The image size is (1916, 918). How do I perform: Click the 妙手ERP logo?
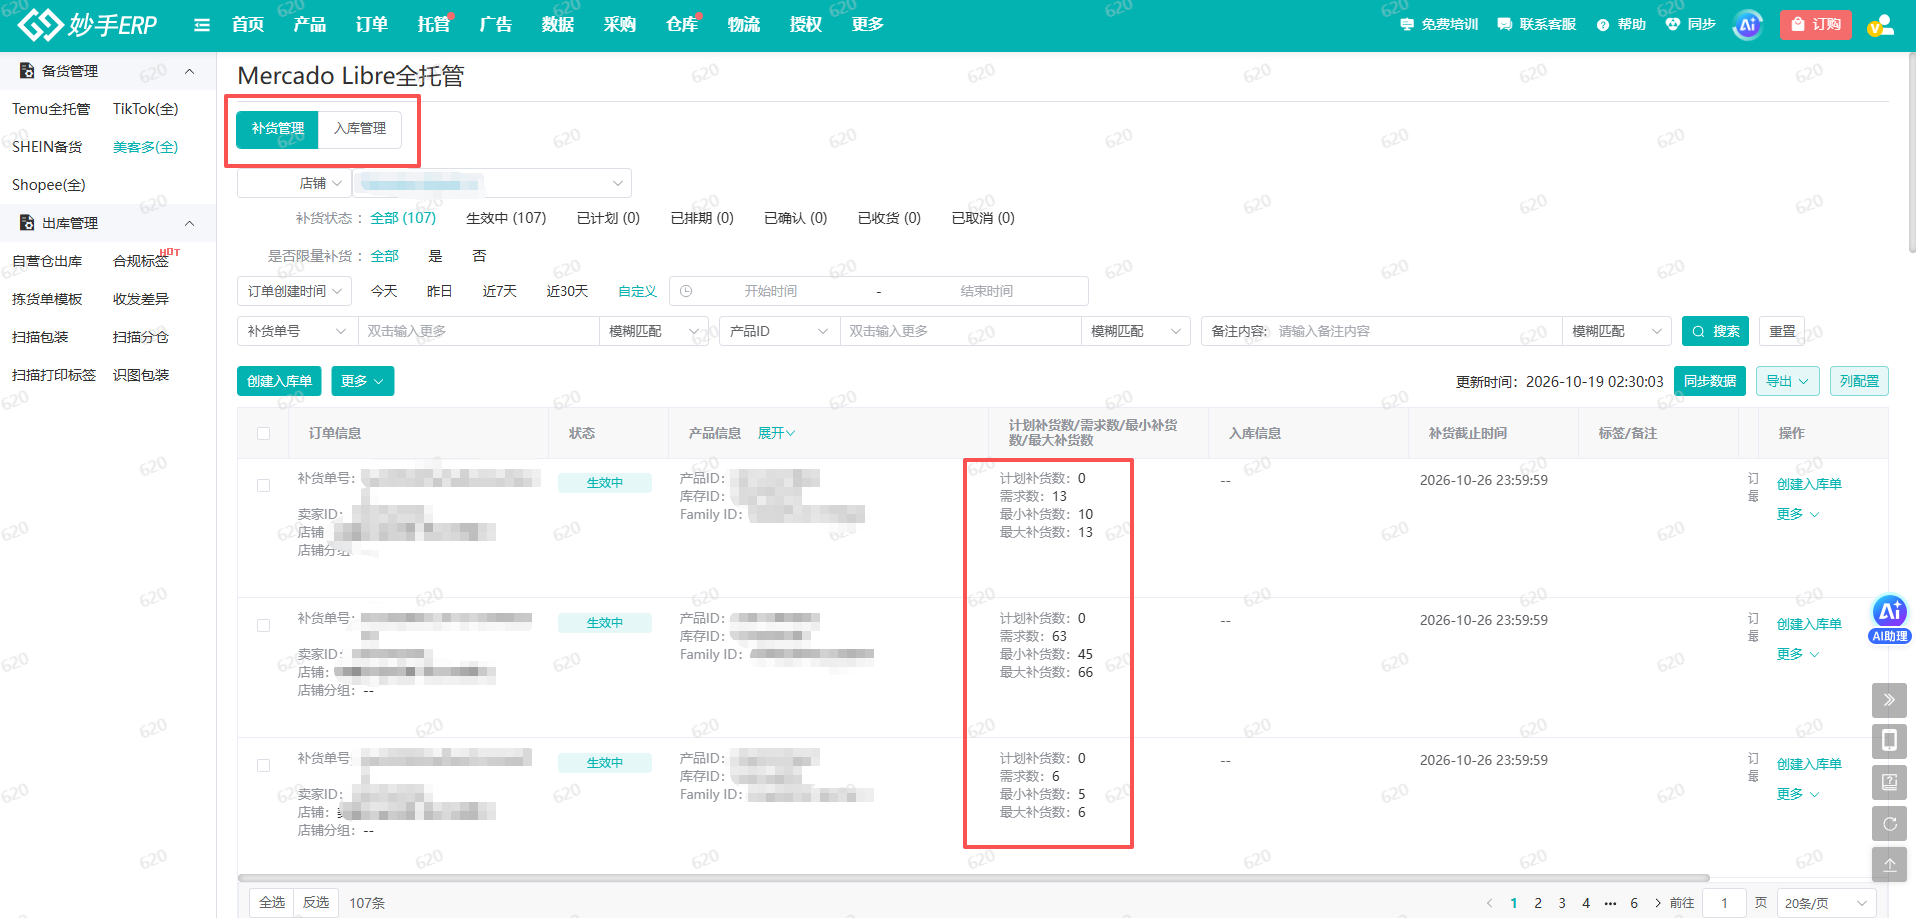pos(88,24)
